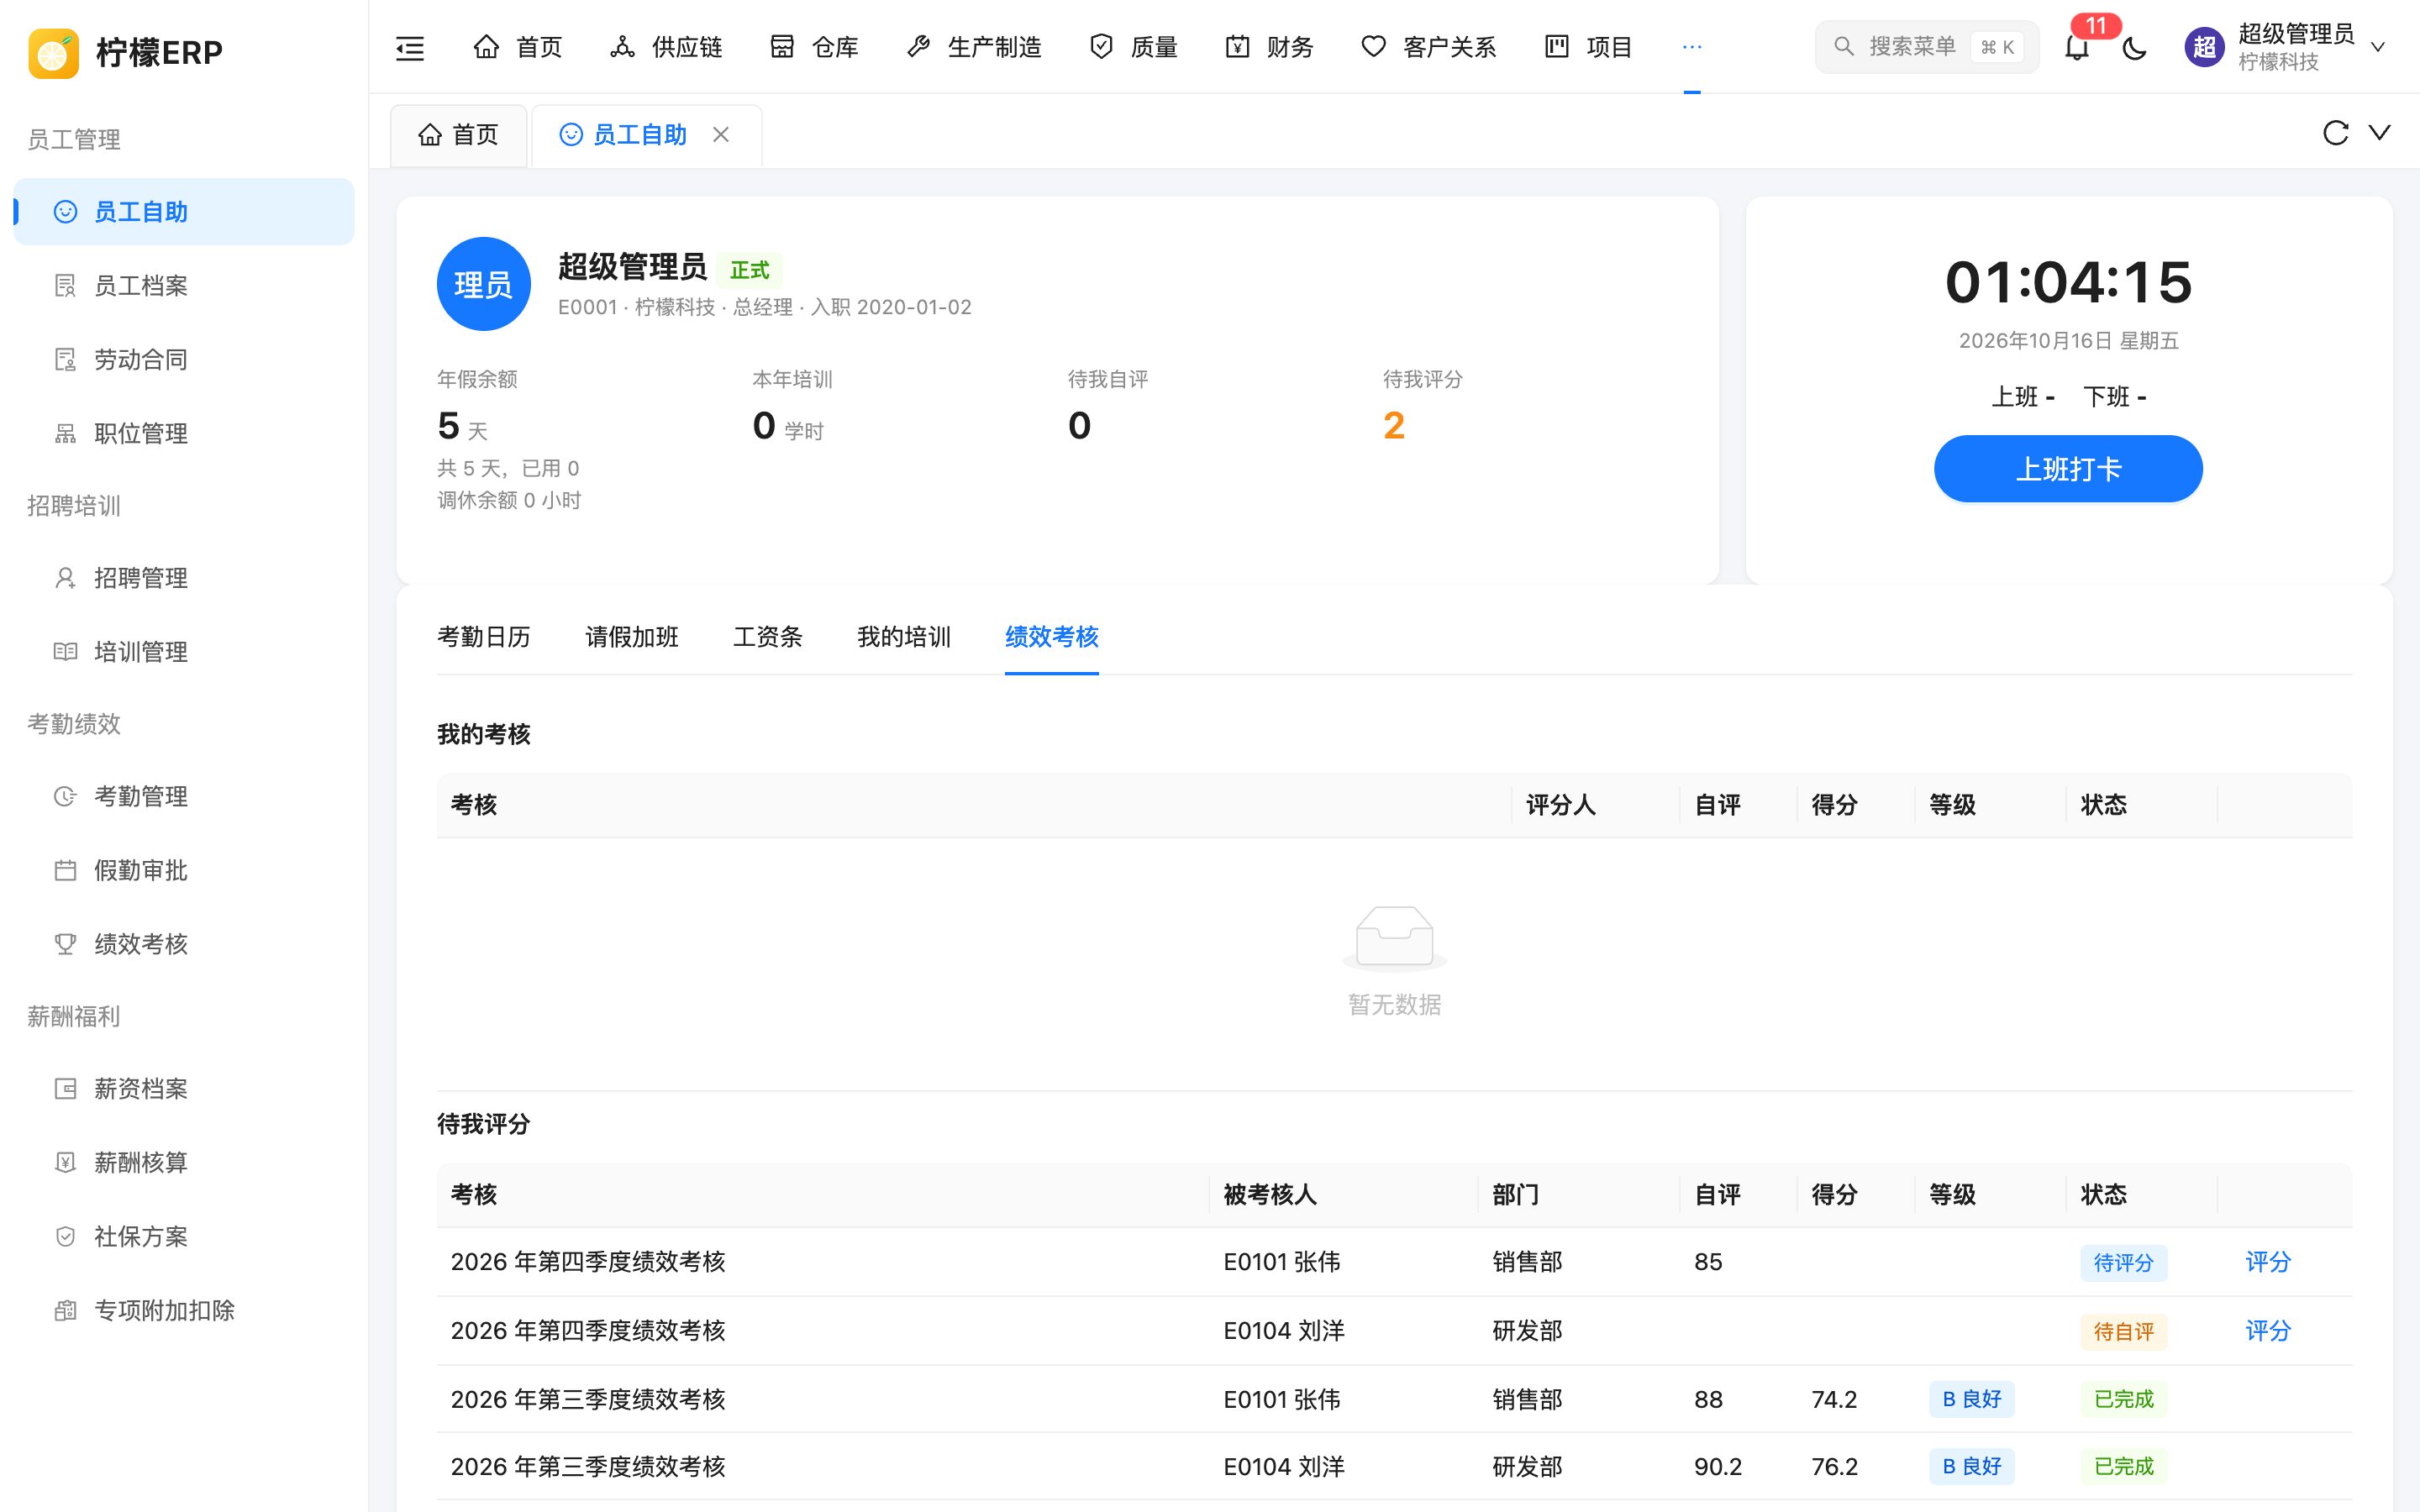Open 招聘管理 in the sidebar
Image resolution: width=2420 pixels, height=1512 pixels.
point(184,578)
